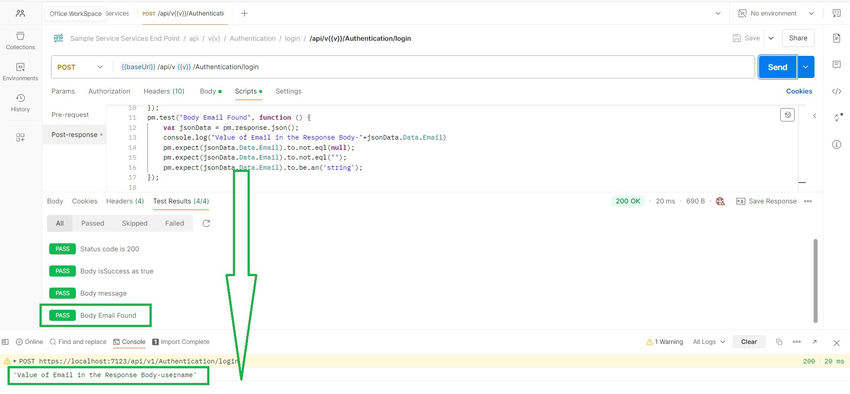Screen dimensions: 850x394
Task: Collapse the snippets panel chevron
Action: click(x=814, y=115)
